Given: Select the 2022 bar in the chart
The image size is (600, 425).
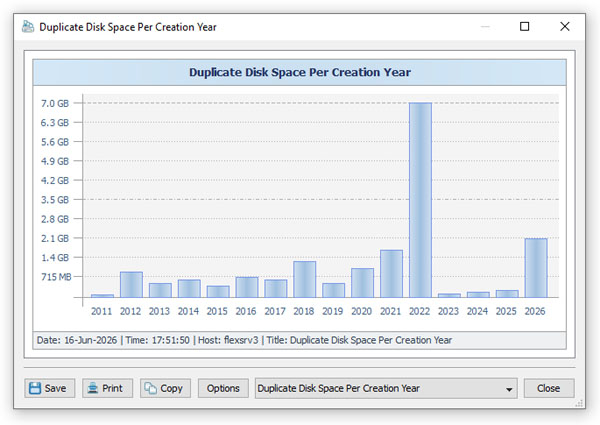Looking at the screenshot, I should point(420,200).
